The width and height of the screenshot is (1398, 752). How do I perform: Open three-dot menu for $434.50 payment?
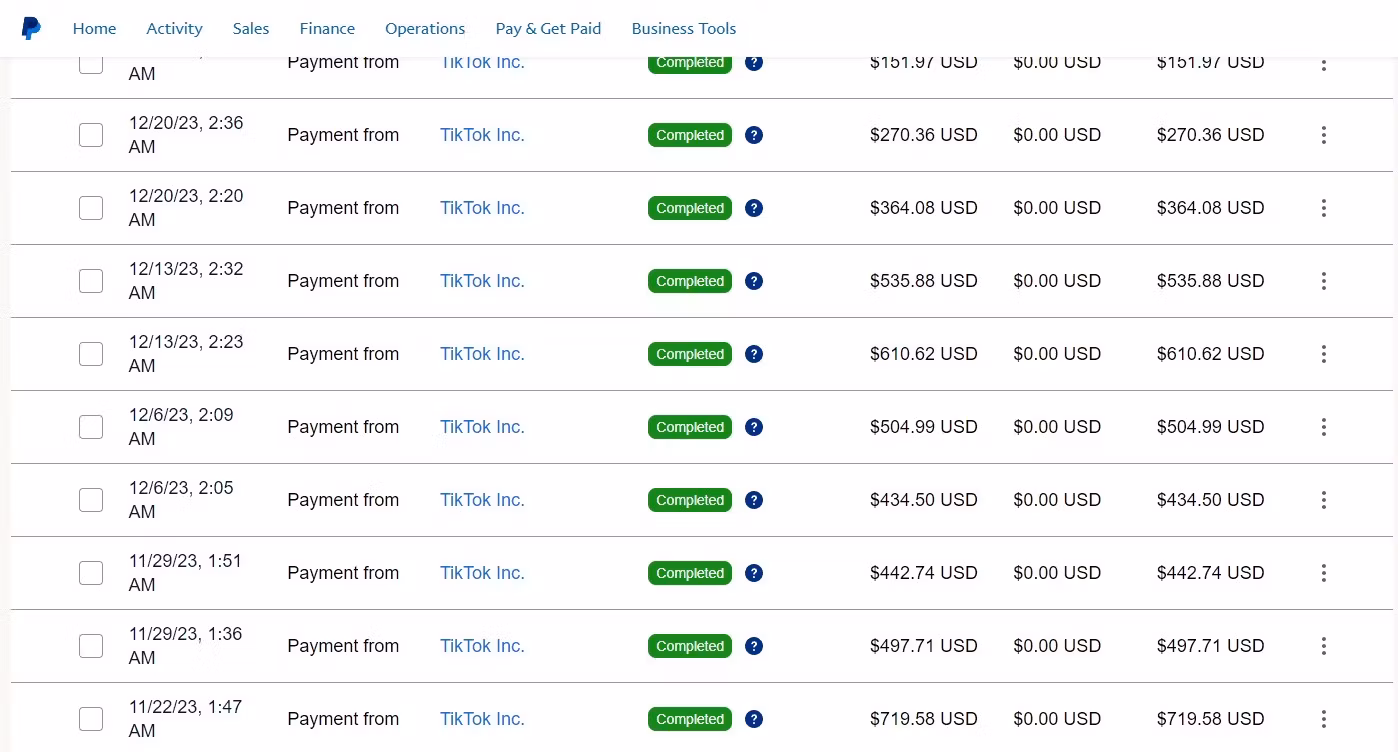pyautogui.click(x=1323, y=500)
